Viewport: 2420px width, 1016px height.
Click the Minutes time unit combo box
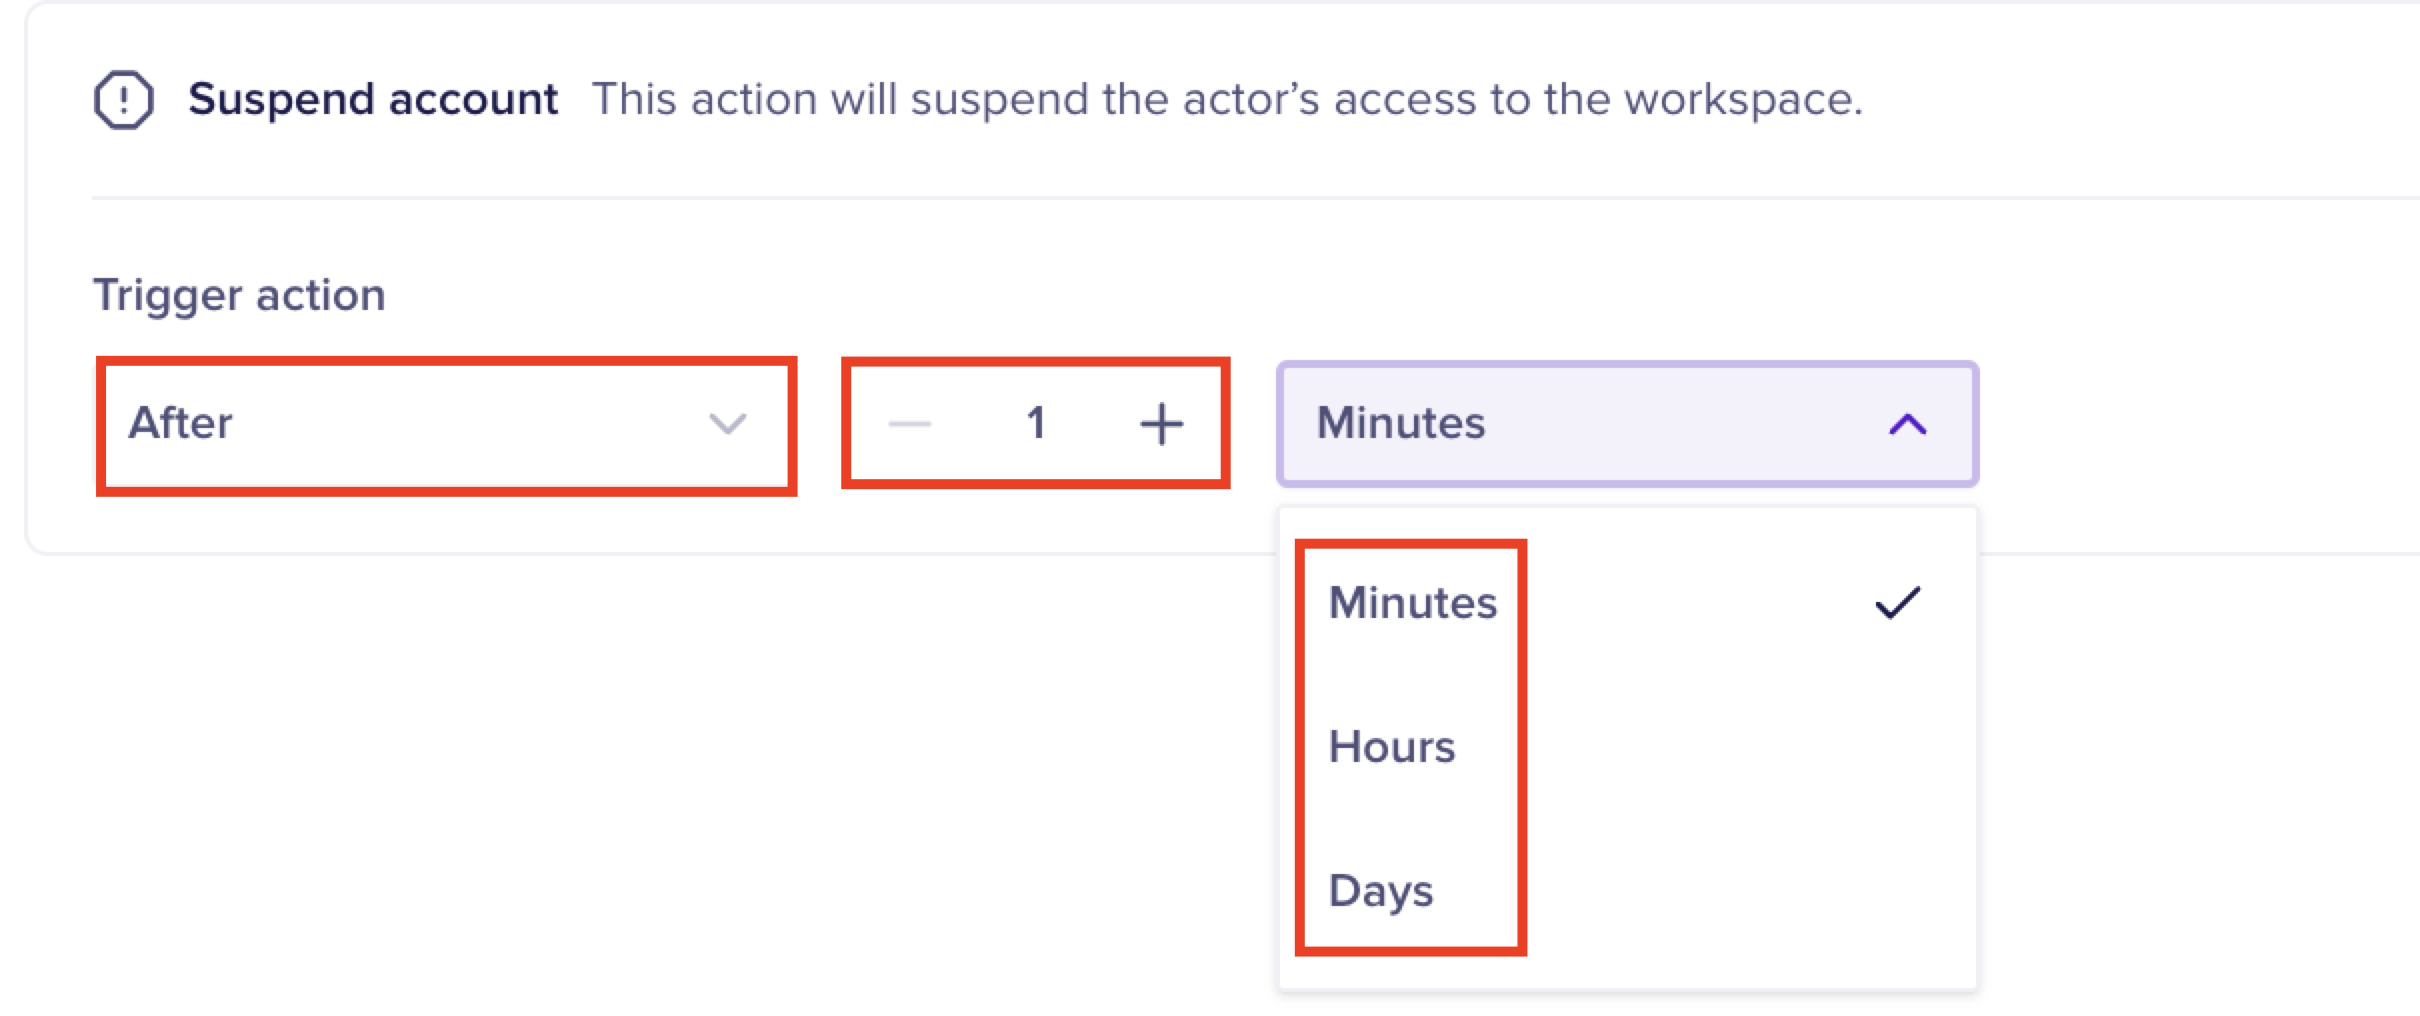(1627, 424)
